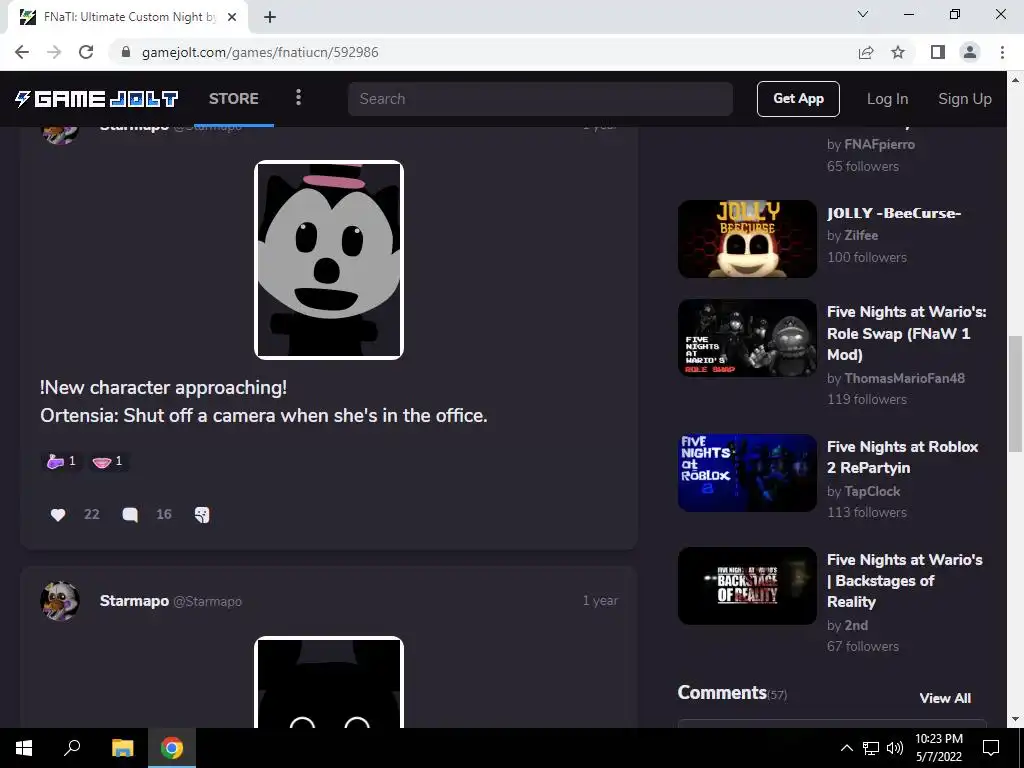
Task: Place a sticker on the Ortensia post
Action: click(x=202, y=515)
